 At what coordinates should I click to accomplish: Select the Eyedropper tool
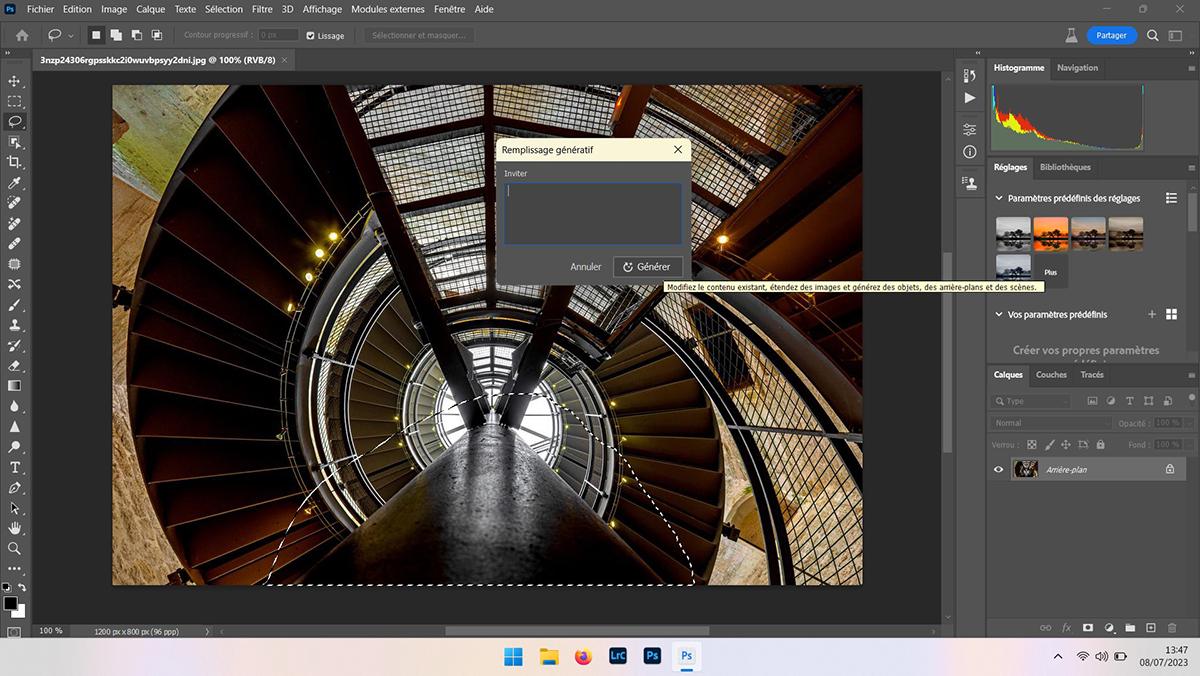[x=14, y=183]
